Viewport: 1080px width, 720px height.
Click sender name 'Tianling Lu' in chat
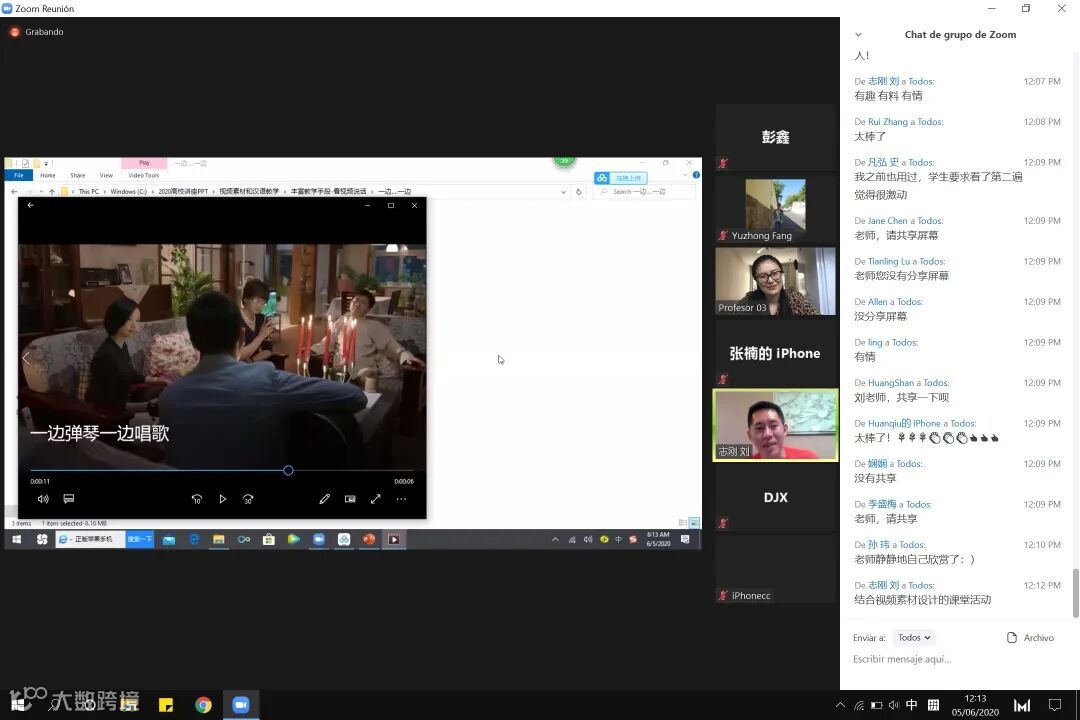point(889,261)
